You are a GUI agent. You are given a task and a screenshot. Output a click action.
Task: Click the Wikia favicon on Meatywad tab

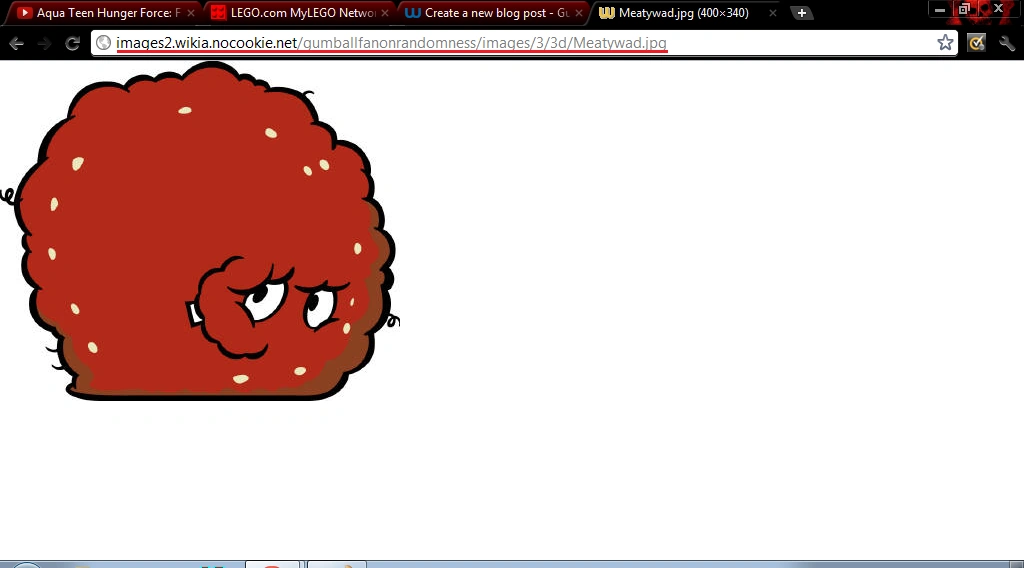click(607, 12)
